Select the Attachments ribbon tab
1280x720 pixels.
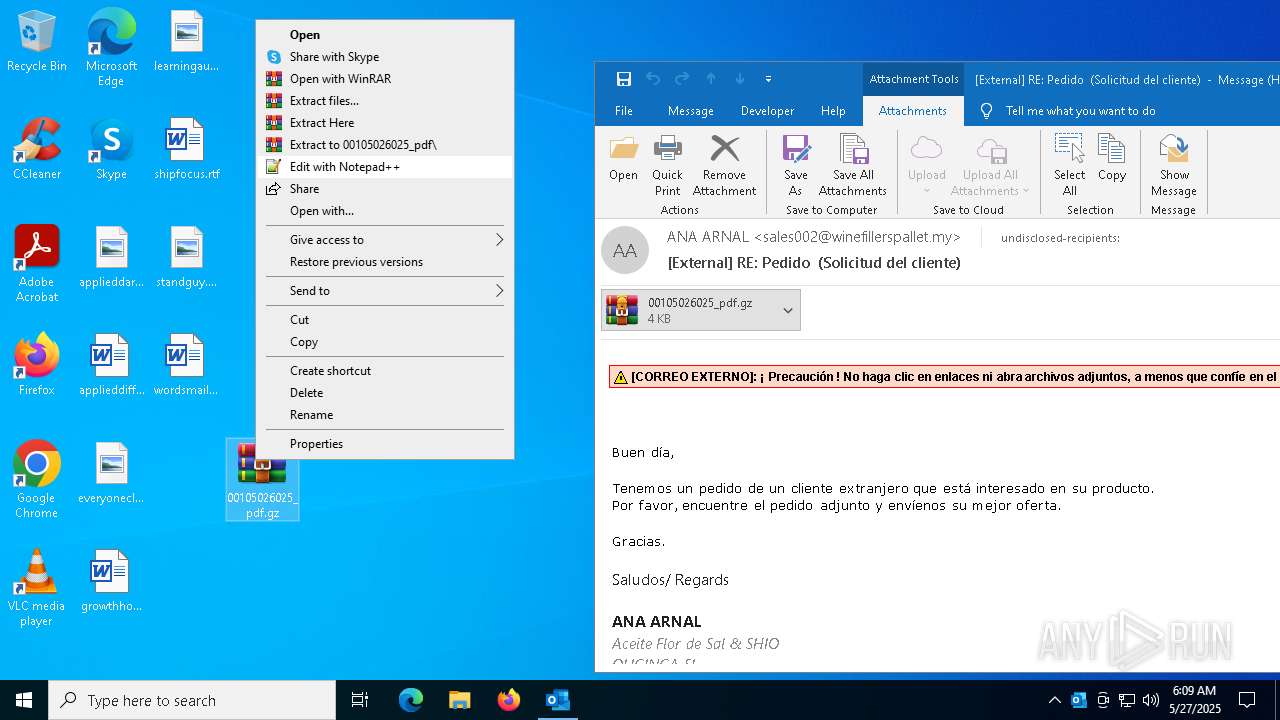913,111
